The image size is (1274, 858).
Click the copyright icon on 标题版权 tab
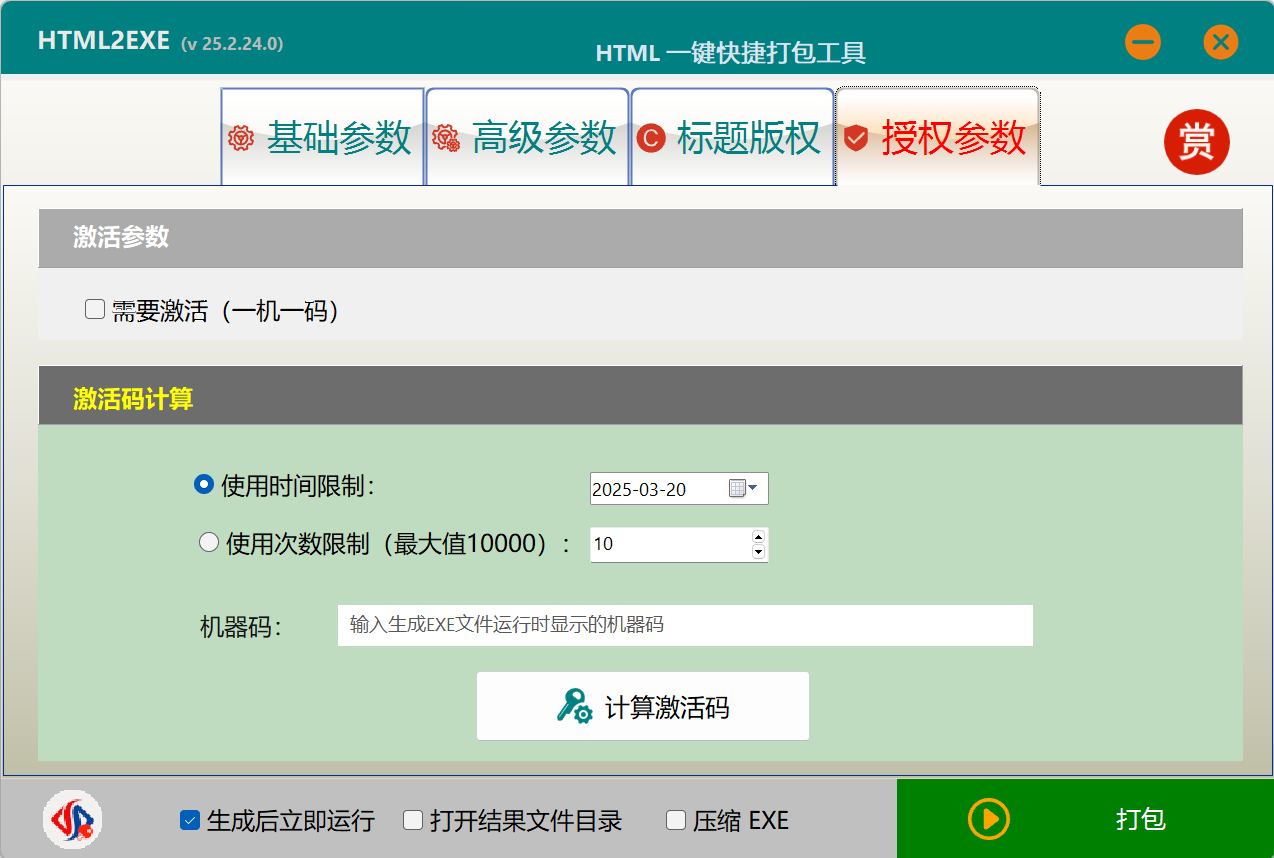click(x=651, y=138)
